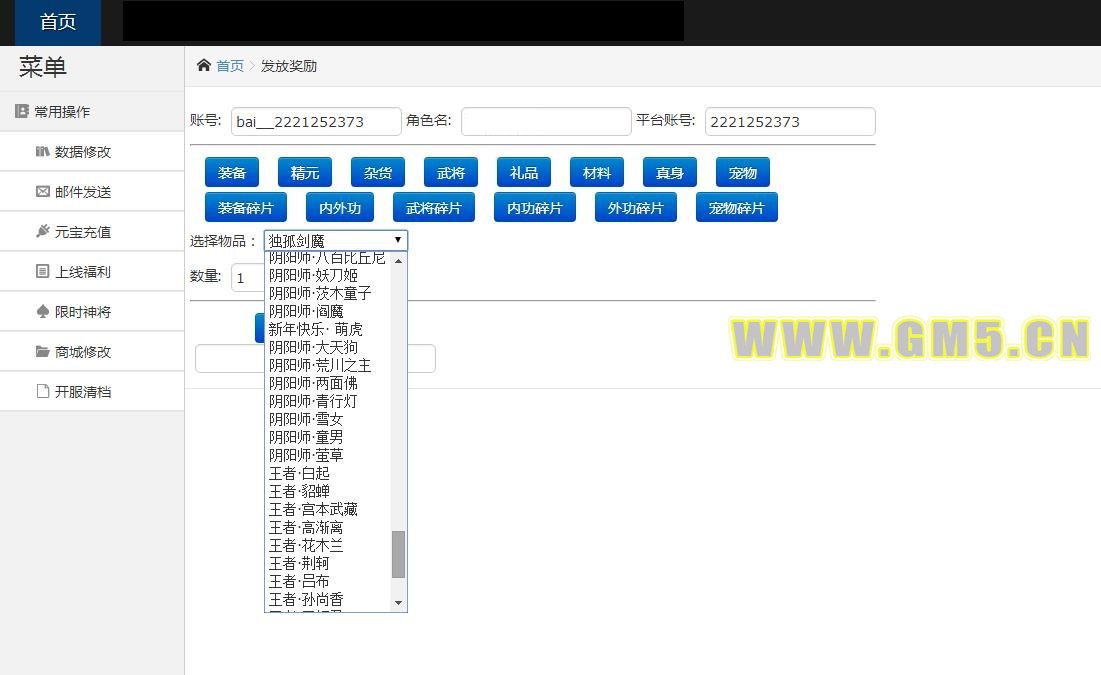Image resolution: width=1101 pixels, height=675 pixels.
Task: Click the home icon in breadcrumb
Action: [x=204, y=66]
